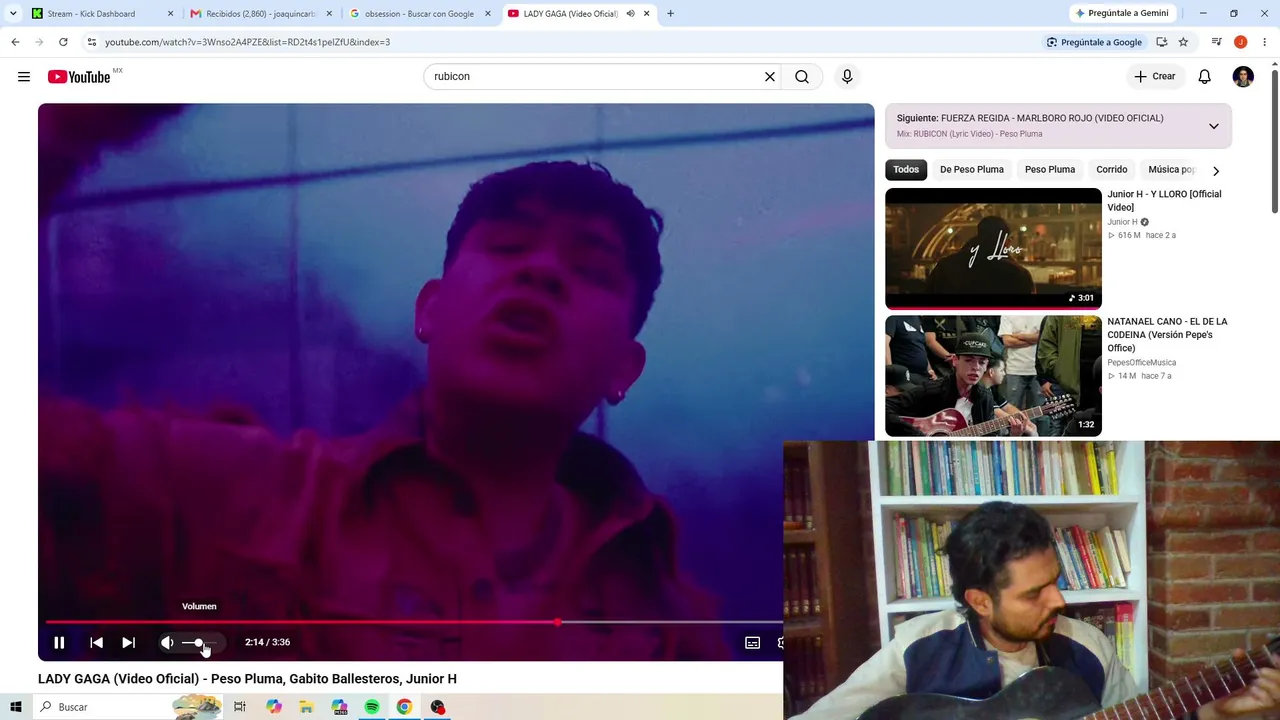
Task: Open Junior H - Y LLORO title
Action: [x=1164, y=201]
